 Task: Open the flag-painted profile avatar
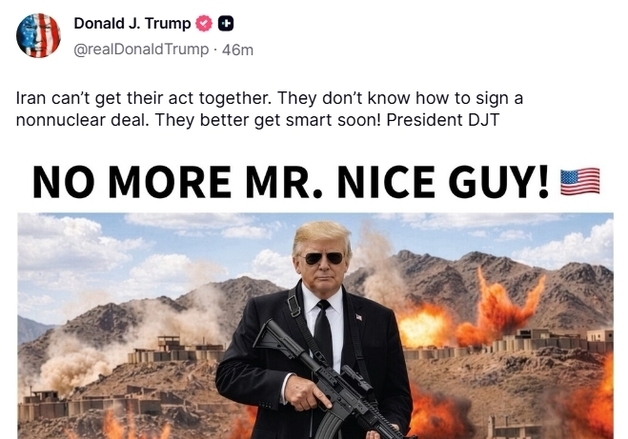click(38, 35)
